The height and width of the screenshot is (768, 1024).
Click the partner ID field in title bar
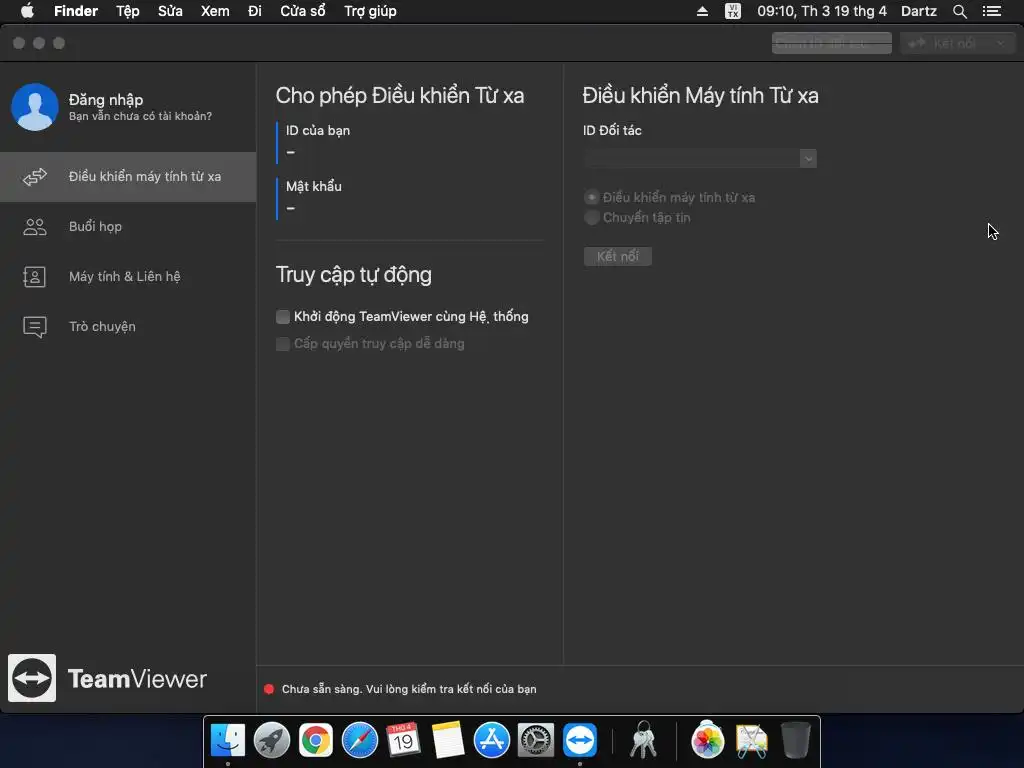point(831,43)
